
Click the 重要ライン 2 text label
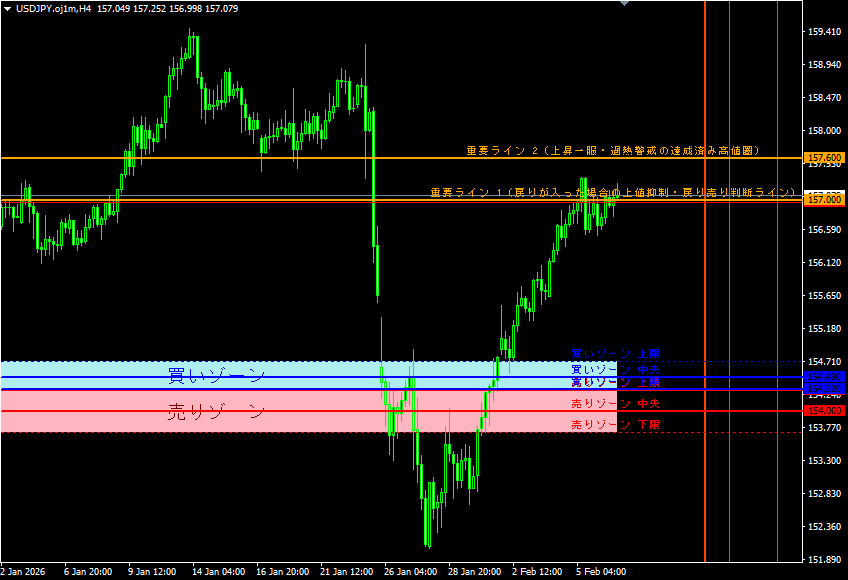(613, 150)
